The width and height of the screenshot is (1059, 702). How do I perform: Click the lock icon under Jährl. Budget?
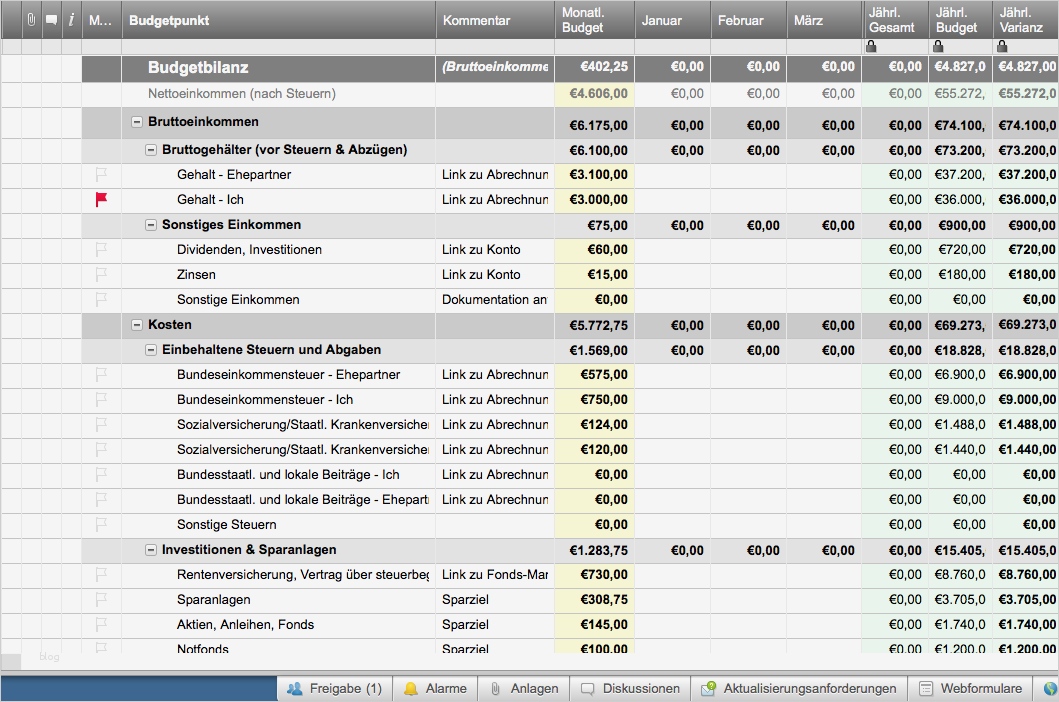tap(938, 47)
